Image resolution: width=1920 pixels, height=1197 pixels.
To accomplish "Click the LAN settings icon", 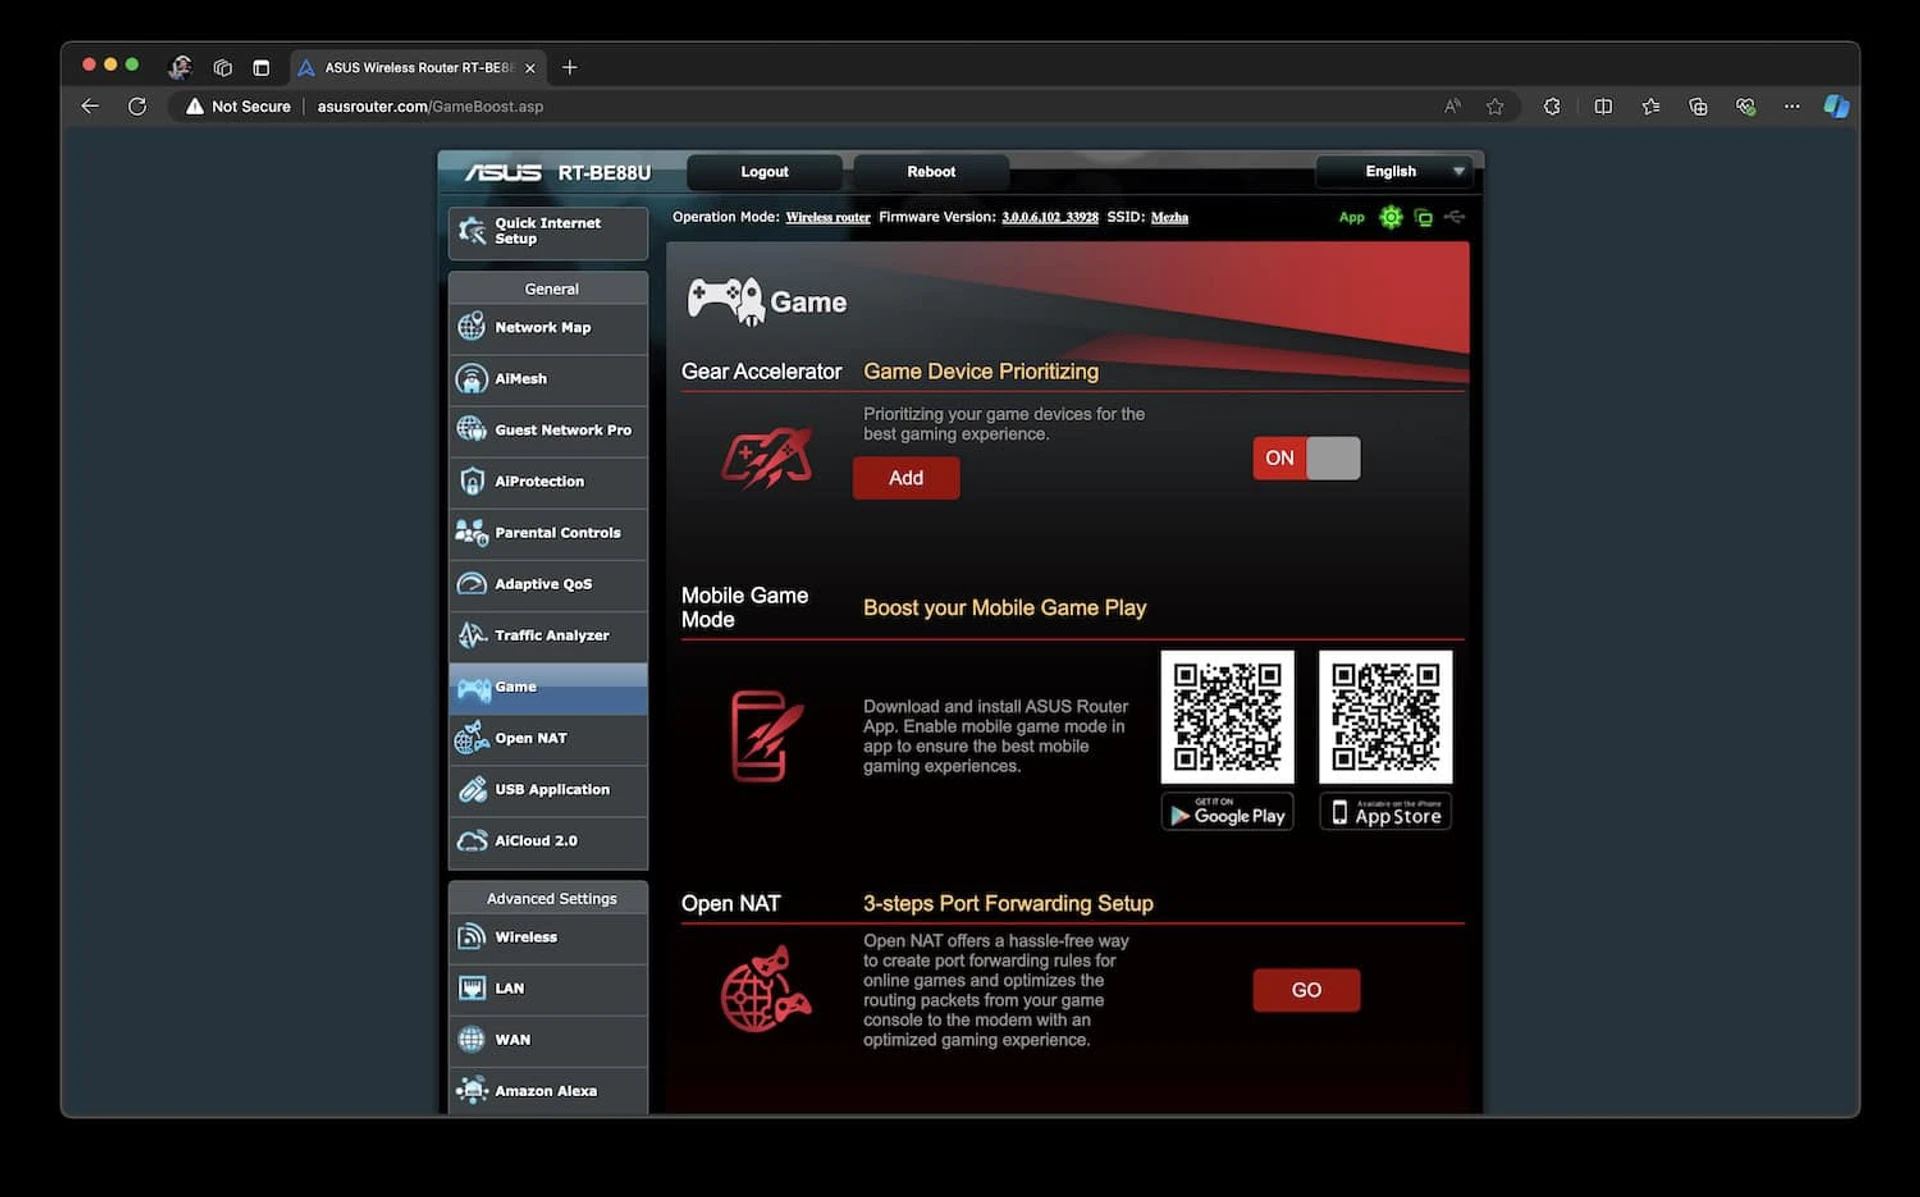I will click(471, 988).
